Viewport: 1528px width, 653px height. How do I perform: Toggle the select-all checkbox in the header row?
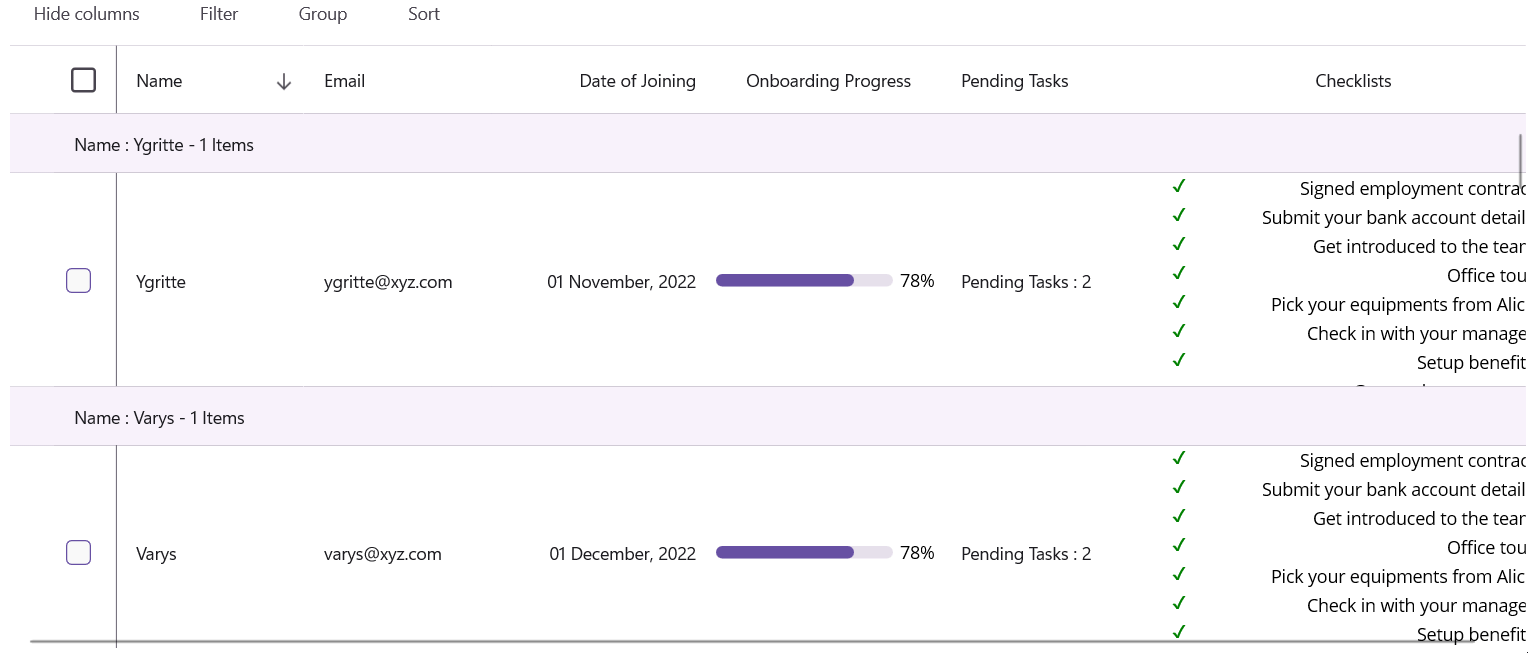(x=84, y=79)
